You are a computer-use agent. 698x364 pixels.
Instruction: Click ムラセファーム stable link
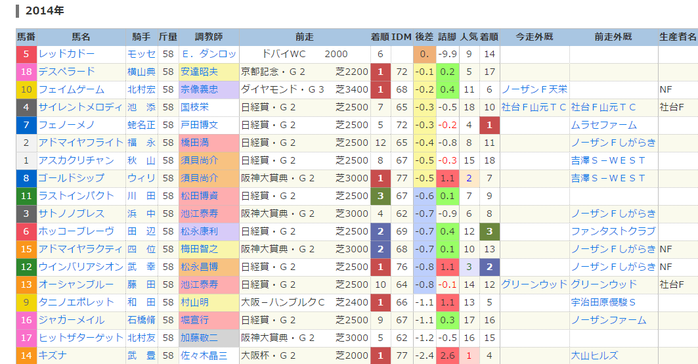pyautogui.click(x=604, y=125)
